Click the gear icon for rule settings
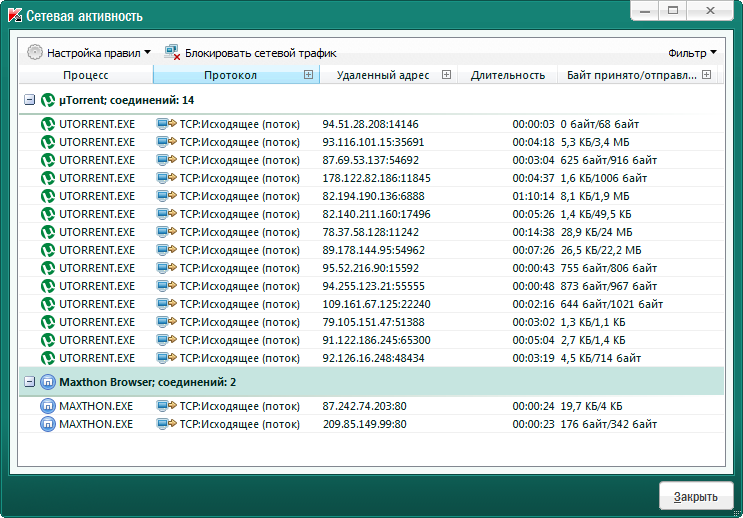Screen dimensions: 743x518 click(35, 52)
